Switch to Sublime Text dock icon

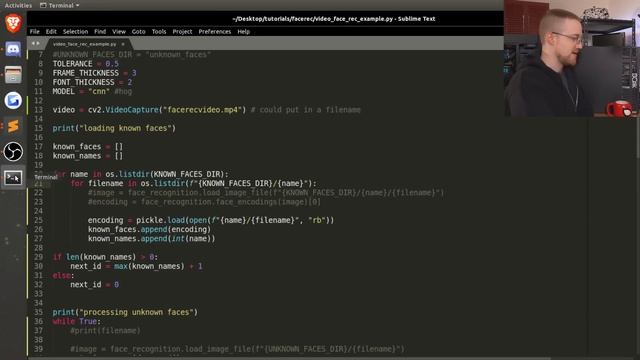(x=13, y=126)
